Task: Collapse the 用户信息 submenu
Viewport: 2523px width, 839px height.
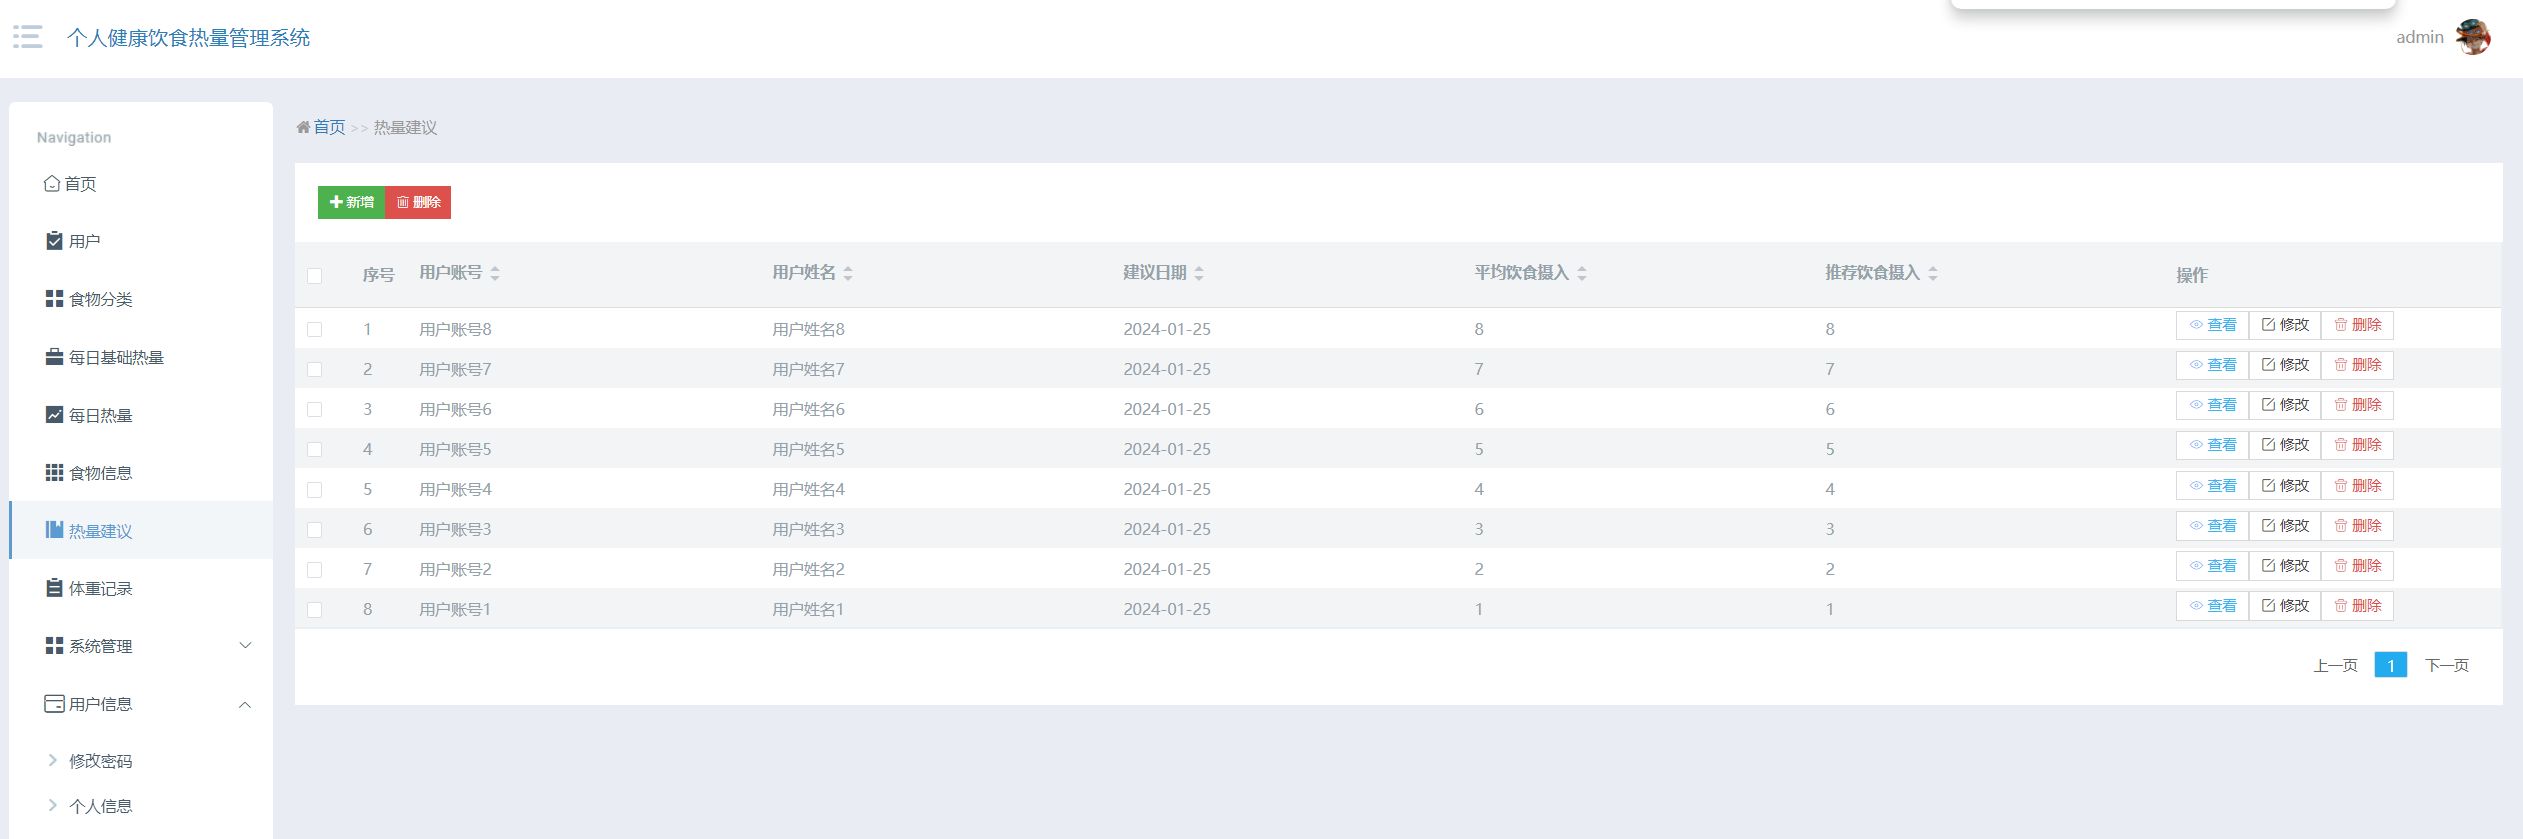Action: tap(245, 704)
